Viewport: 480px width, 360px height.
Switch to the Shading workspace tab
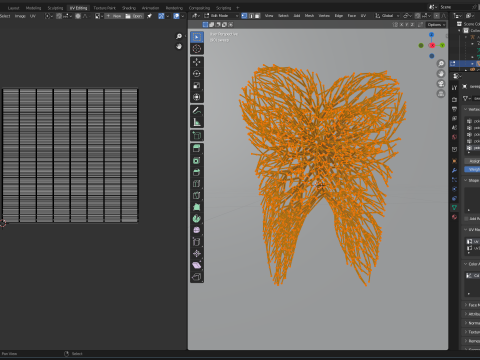[129, 8]
